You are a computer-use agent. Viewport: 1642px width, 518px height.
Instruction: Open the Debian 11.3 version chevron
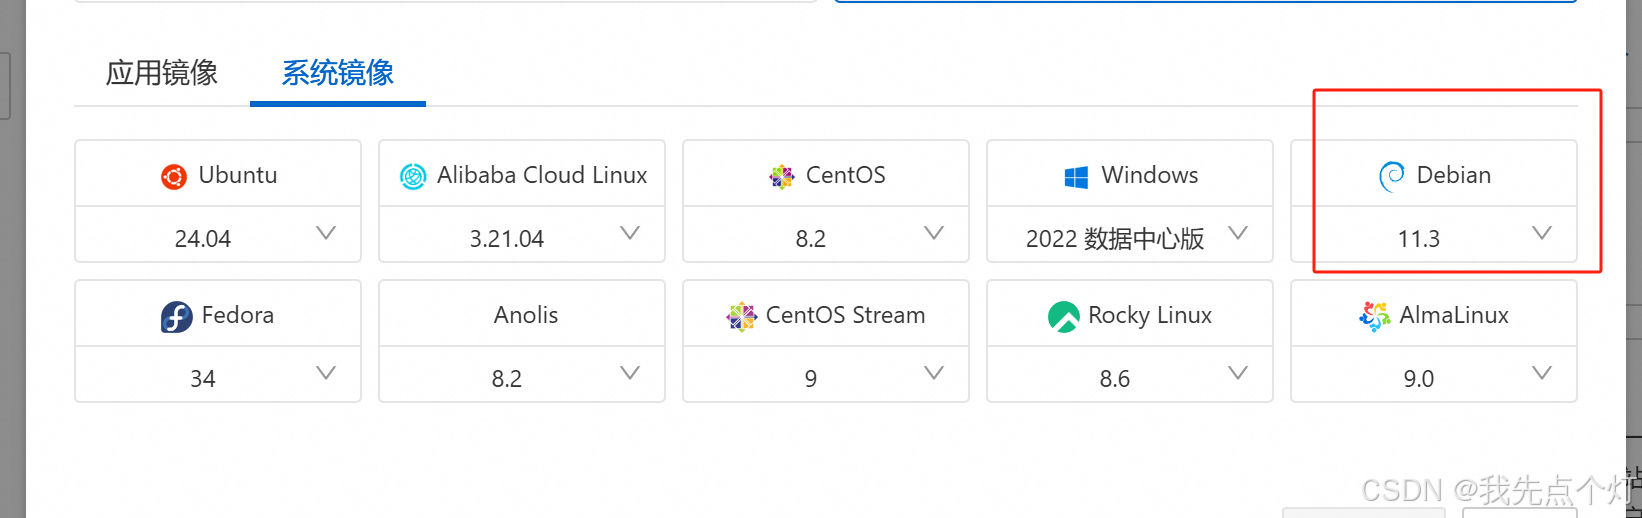pos(1542,233)
